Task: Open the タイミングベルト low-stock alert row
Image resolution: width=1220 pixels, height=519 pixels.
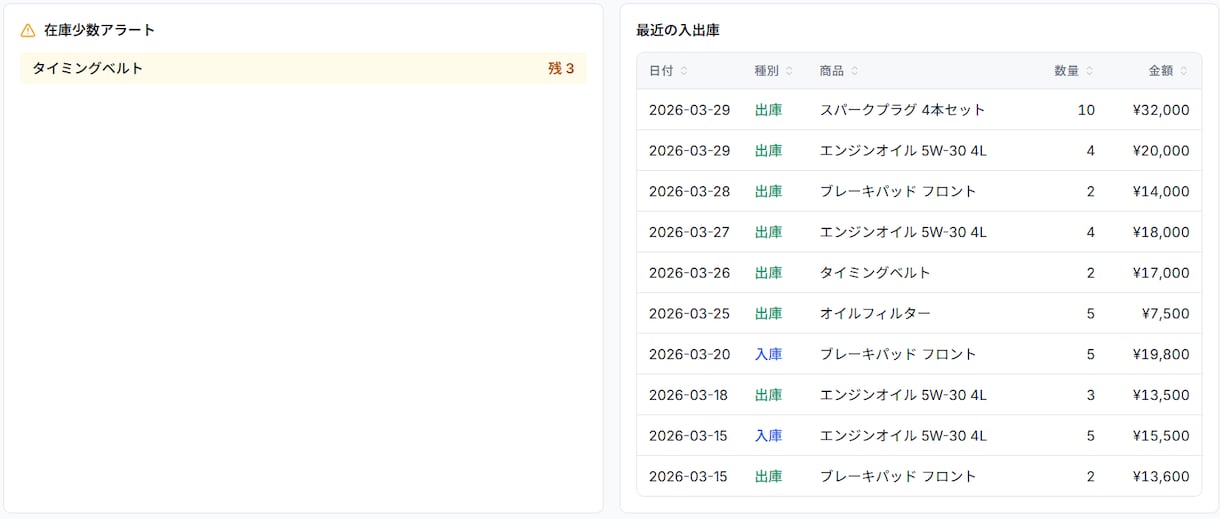Action: [x=303, y=68]
